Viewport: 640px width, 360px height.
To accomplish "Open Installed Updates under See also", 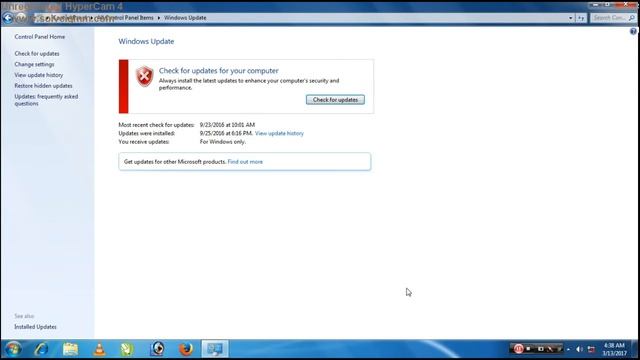I will click(x=36, y=327).
